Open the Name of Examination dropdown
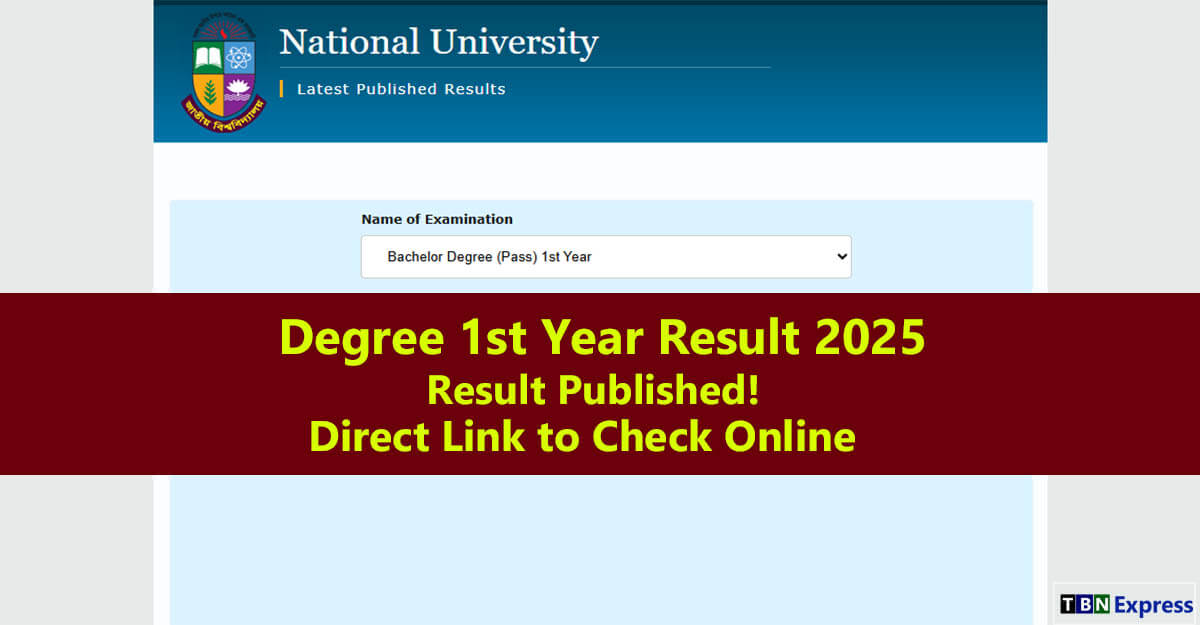Image resolution: width=1200 pixels, height=625 pixels. tap(606, 257)
